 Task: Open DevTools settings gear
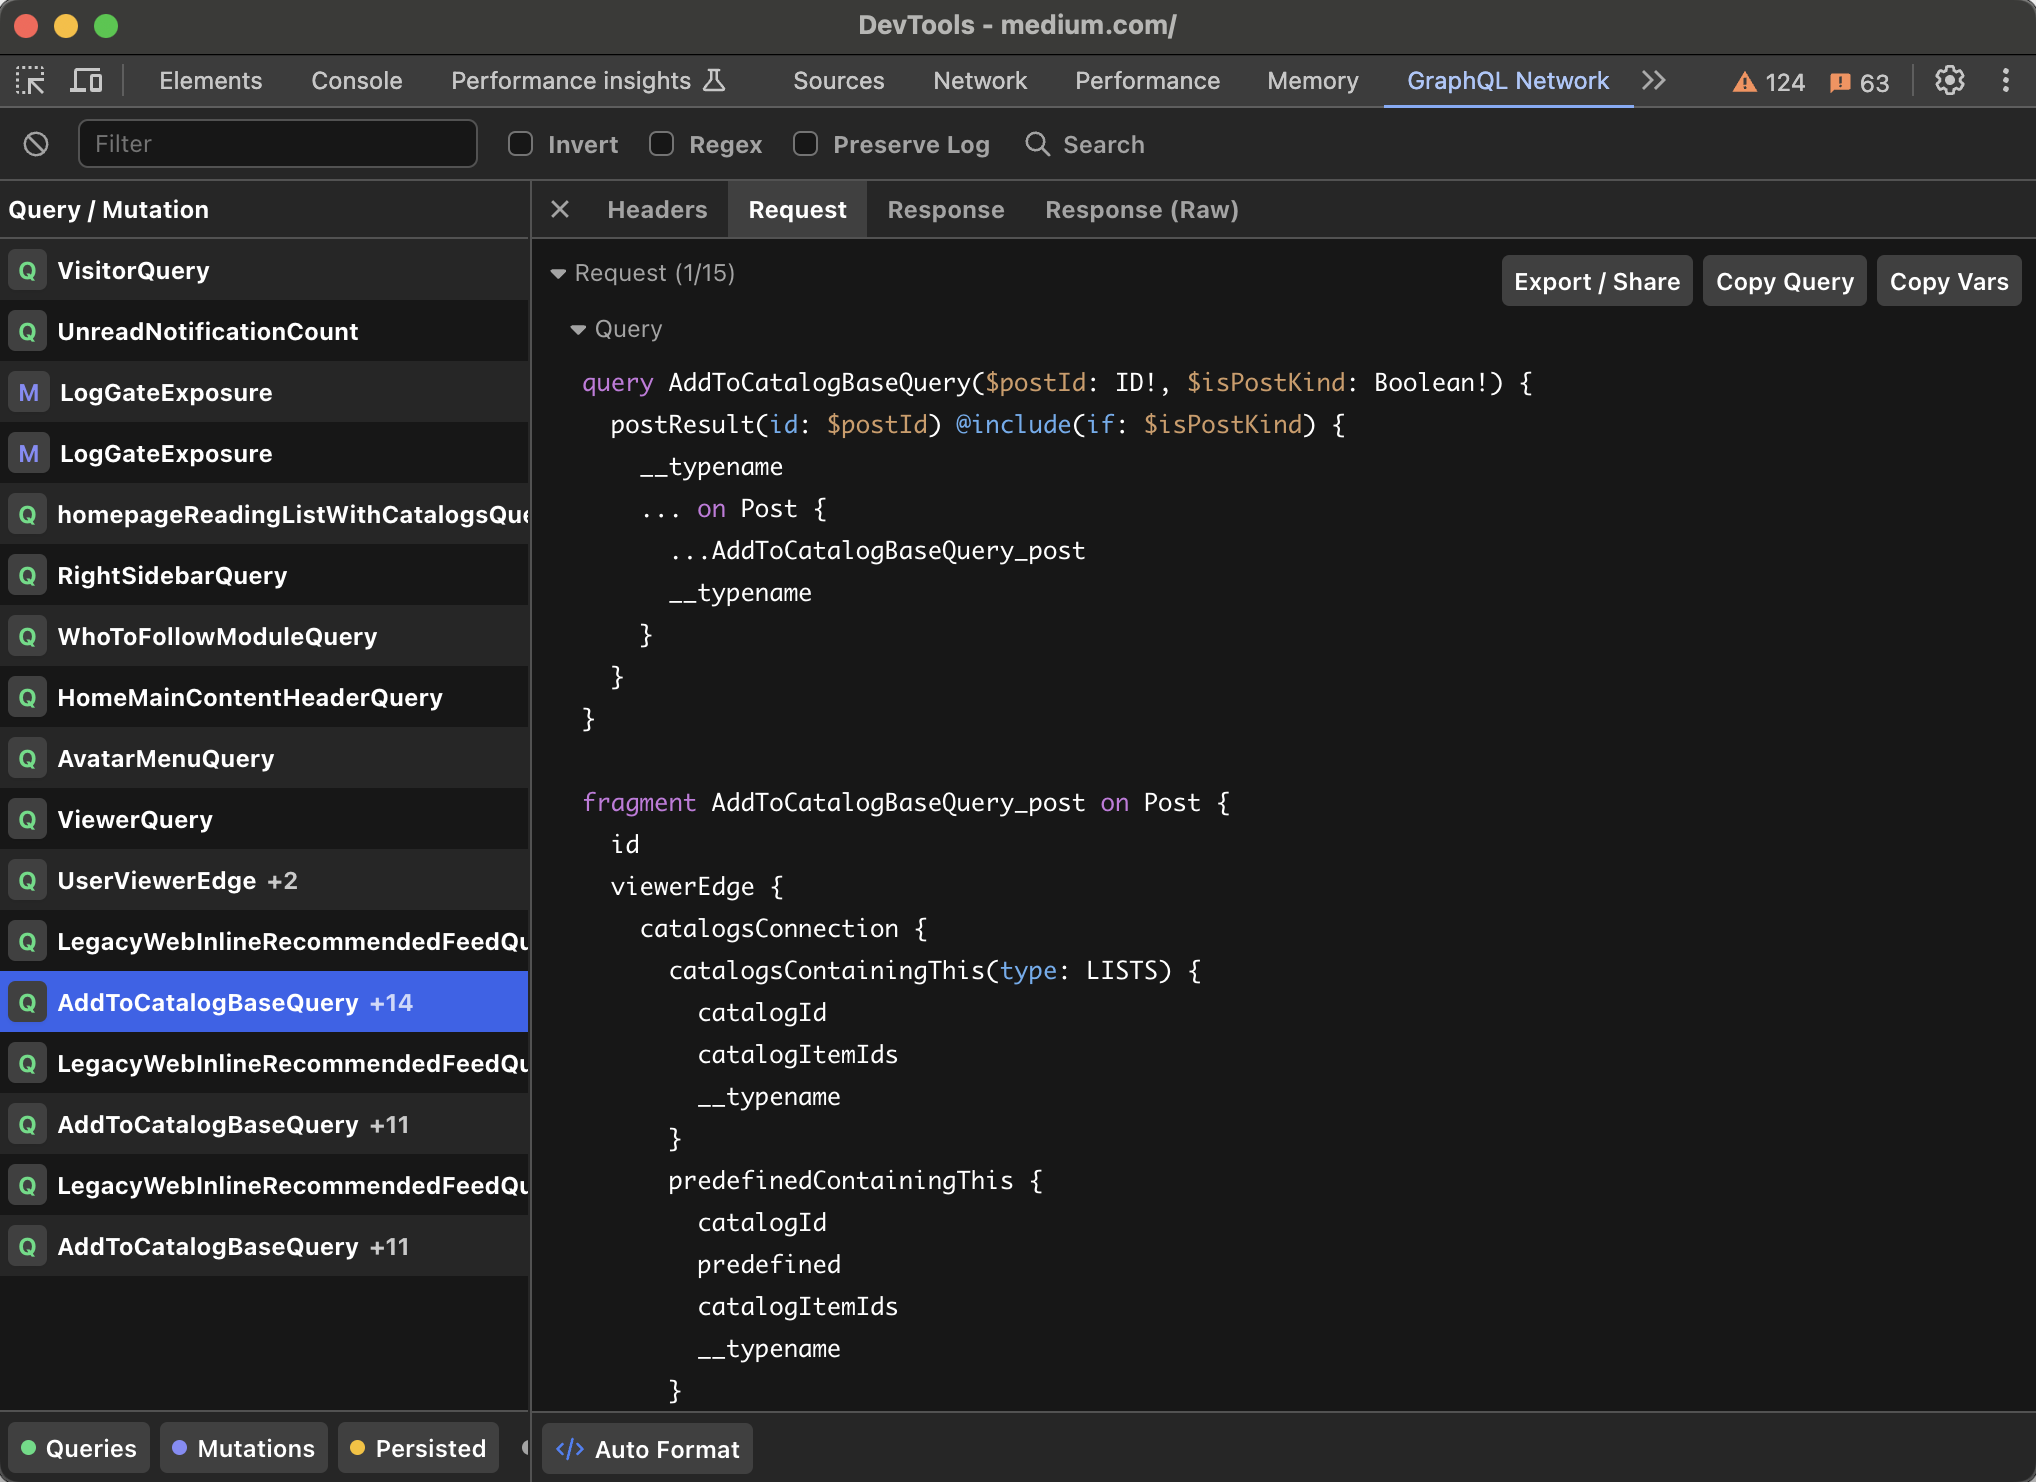pyautogui.click(x=1949, y=81)
